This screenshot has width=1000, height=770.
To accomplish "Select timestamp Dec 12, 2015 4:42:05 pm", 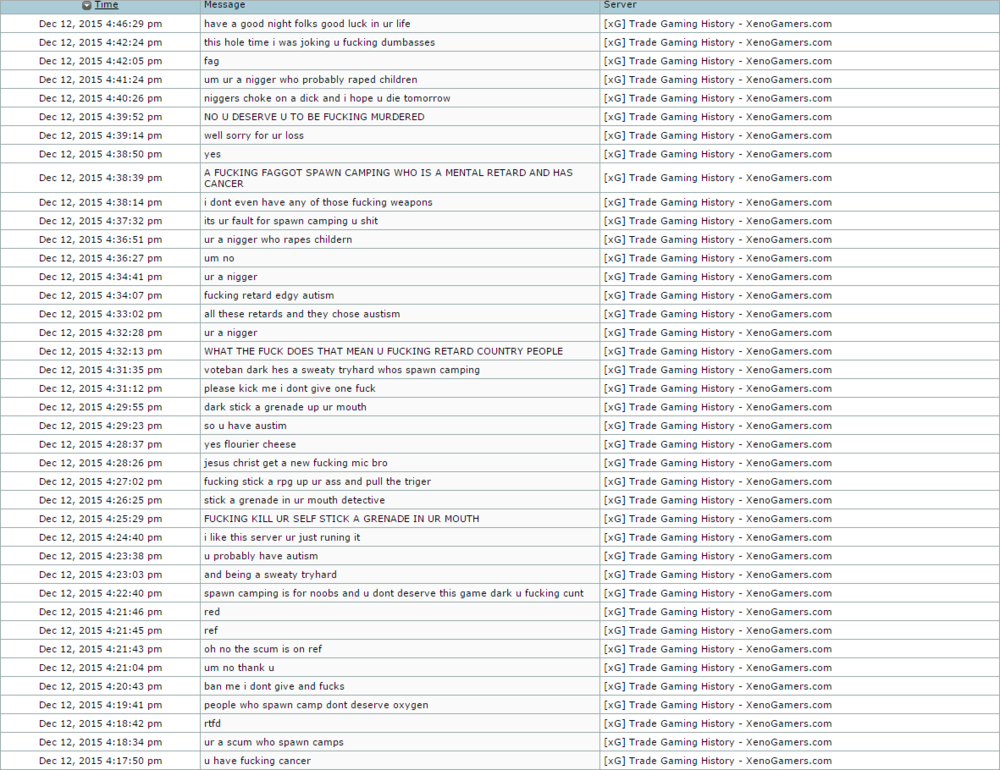I will click(x=100, y=61).
